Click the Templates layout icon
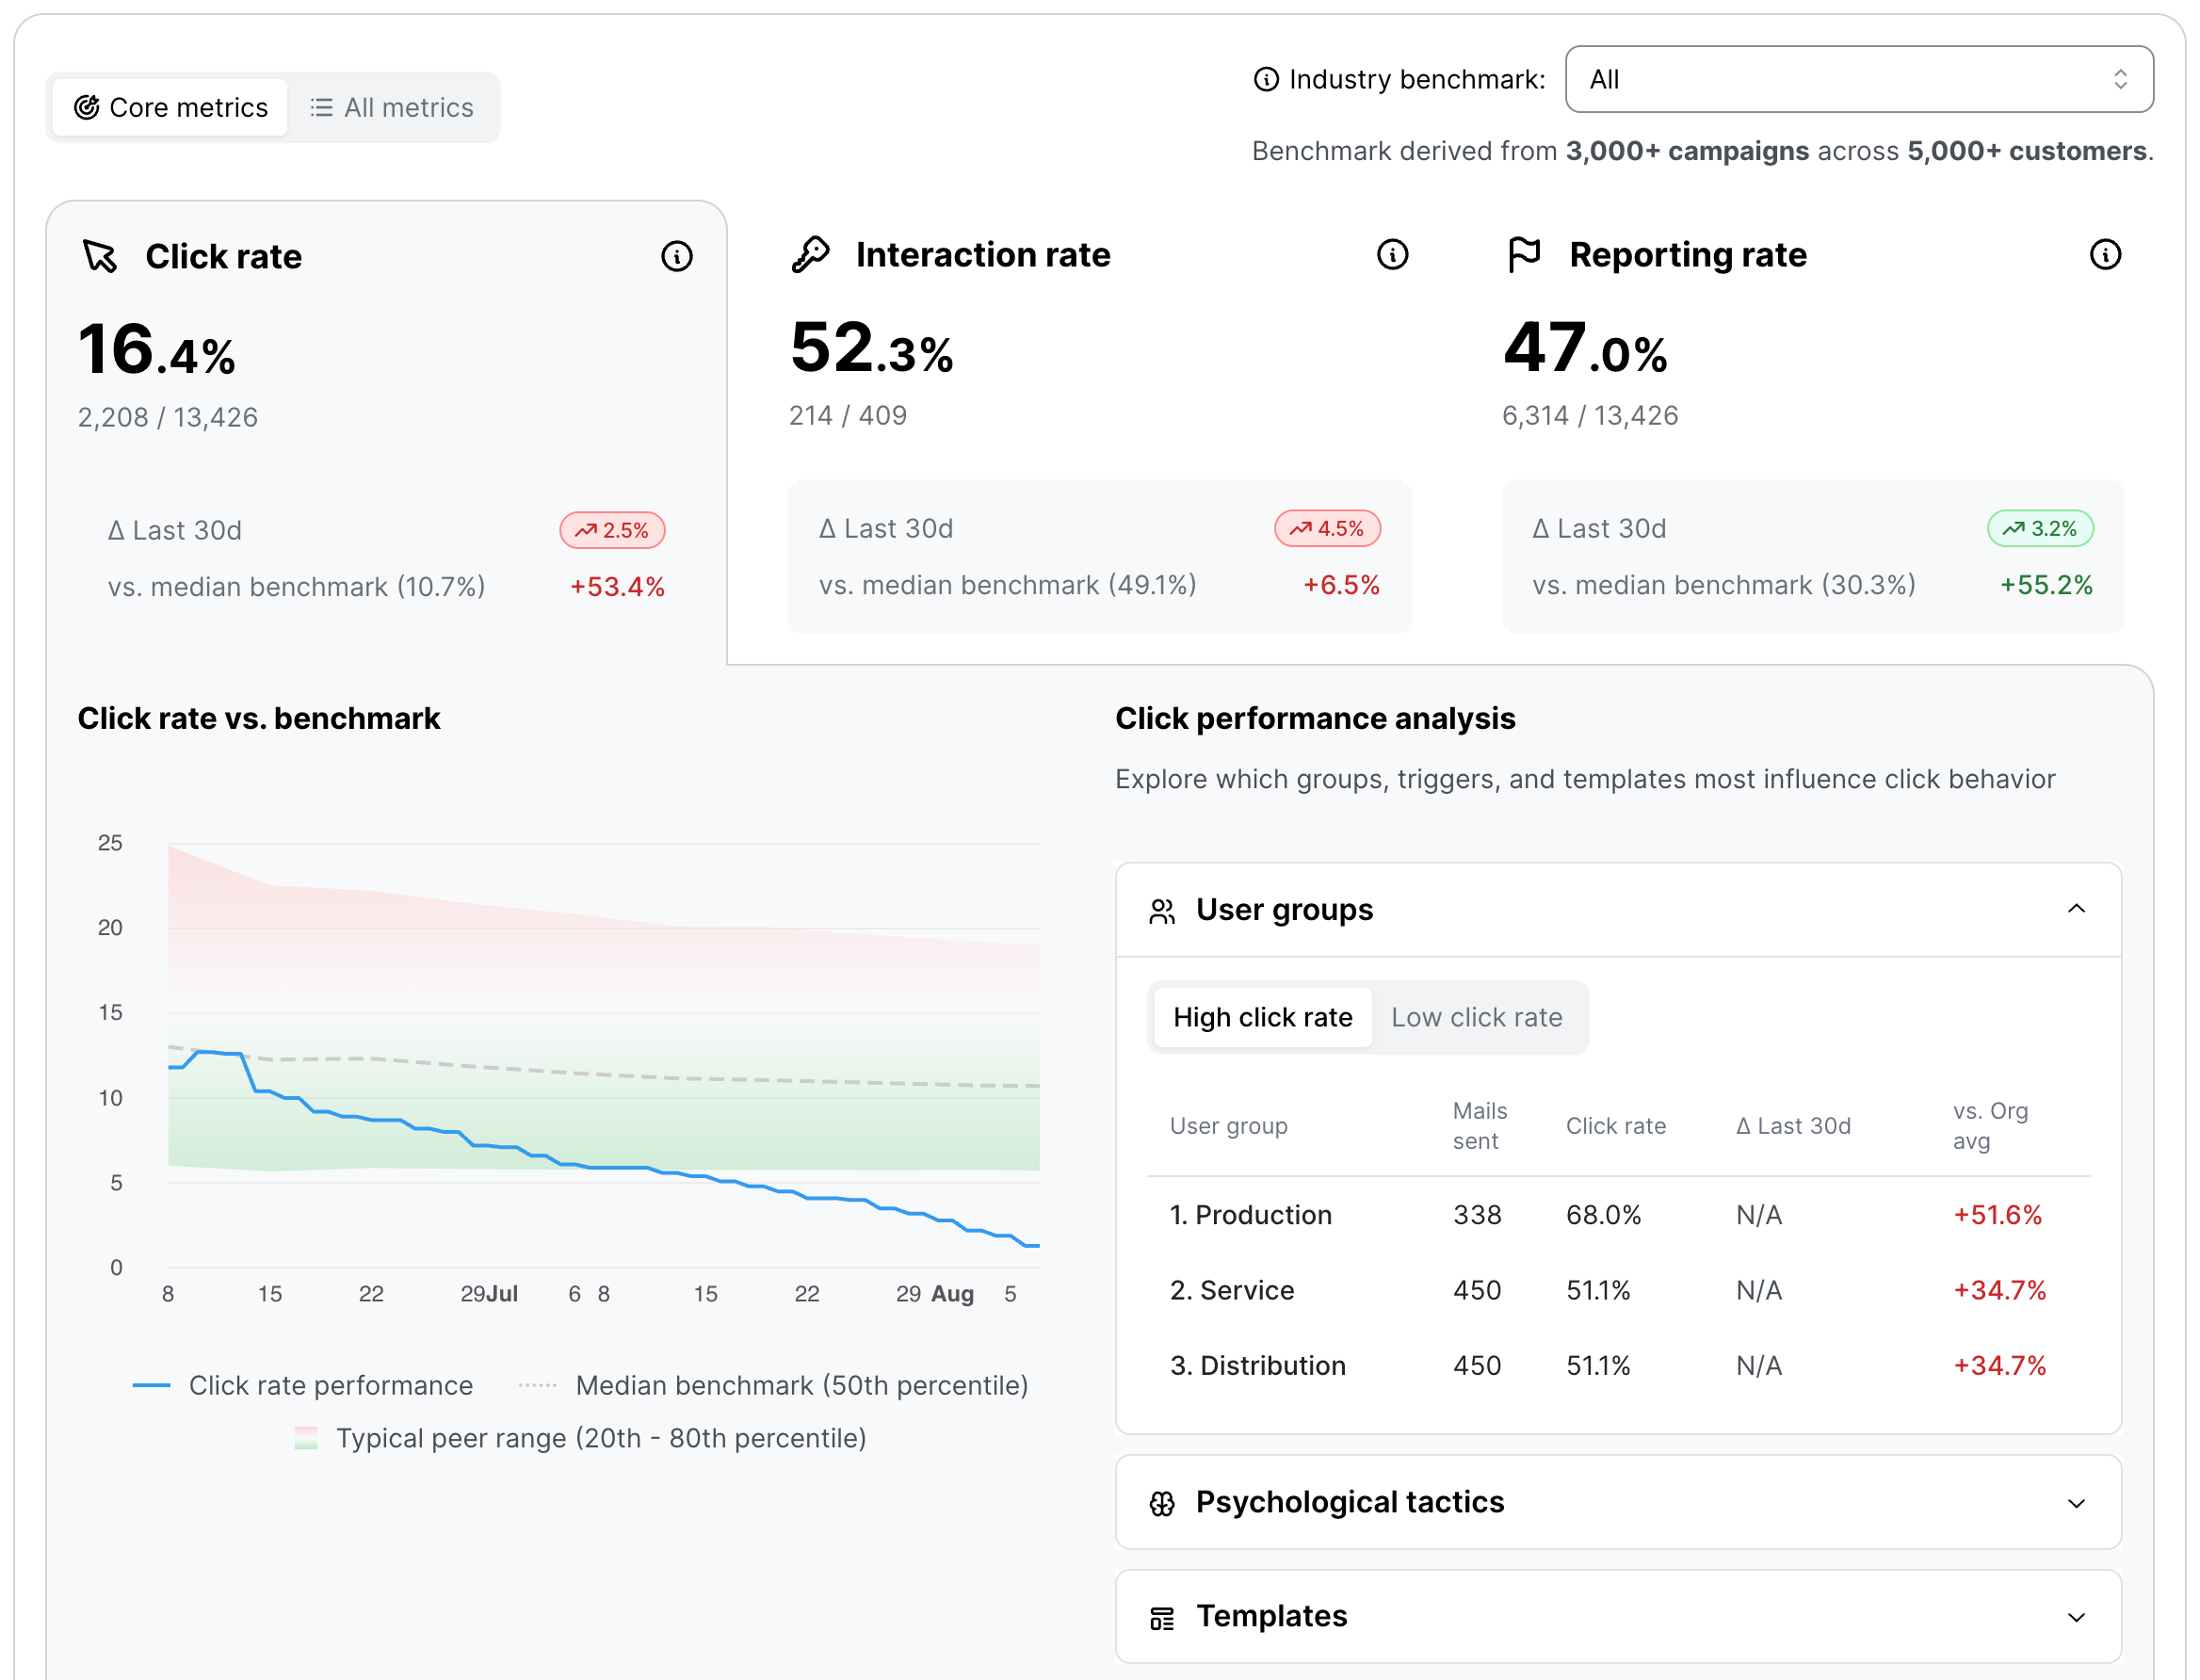 pos(1162,1617)
